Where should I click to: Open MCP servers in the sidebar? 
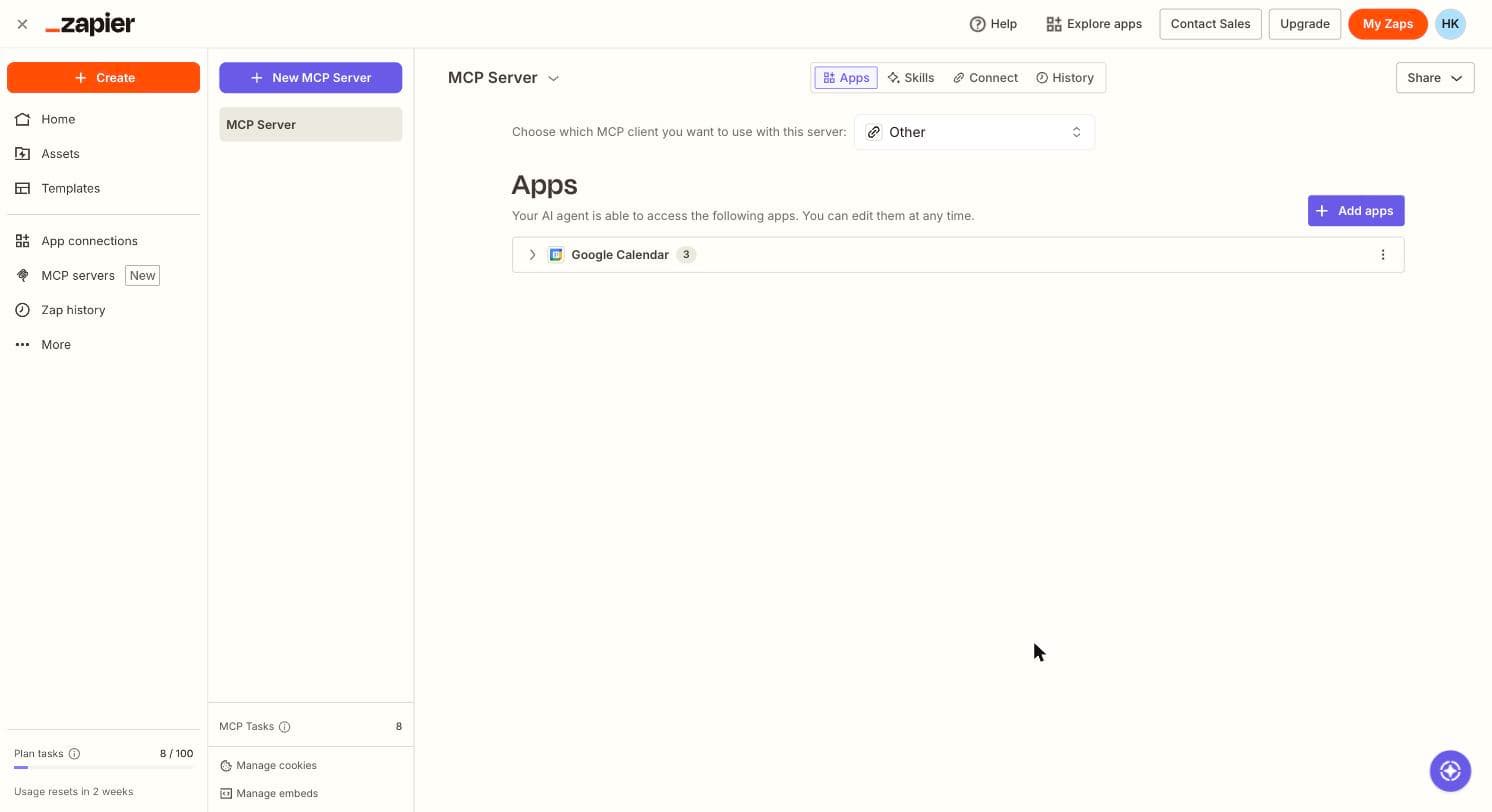(78, 275)
